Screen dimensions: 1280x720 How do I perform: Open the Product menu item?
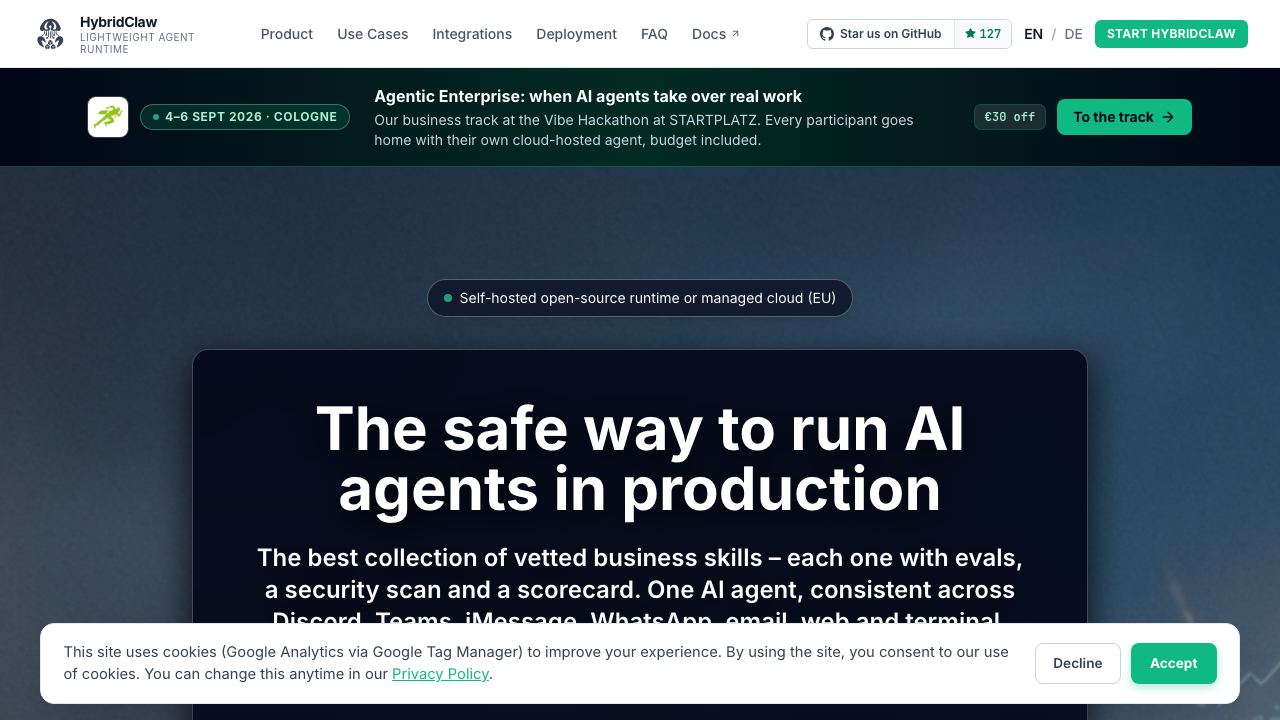[287, 34]
